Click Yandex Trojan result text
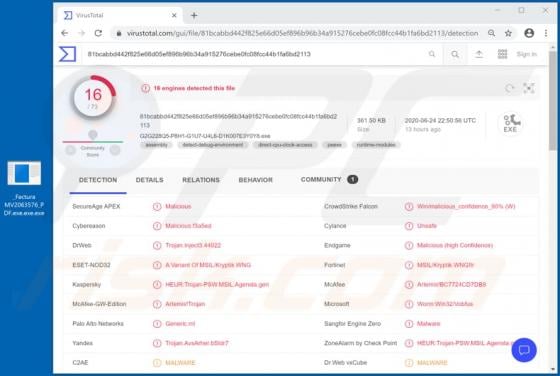Viewport: 560px width, 376px height. 197,343
